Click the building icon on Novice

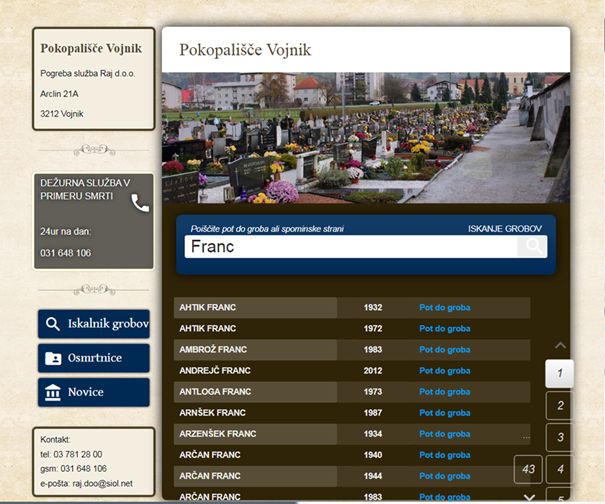[x=53, y=392]
